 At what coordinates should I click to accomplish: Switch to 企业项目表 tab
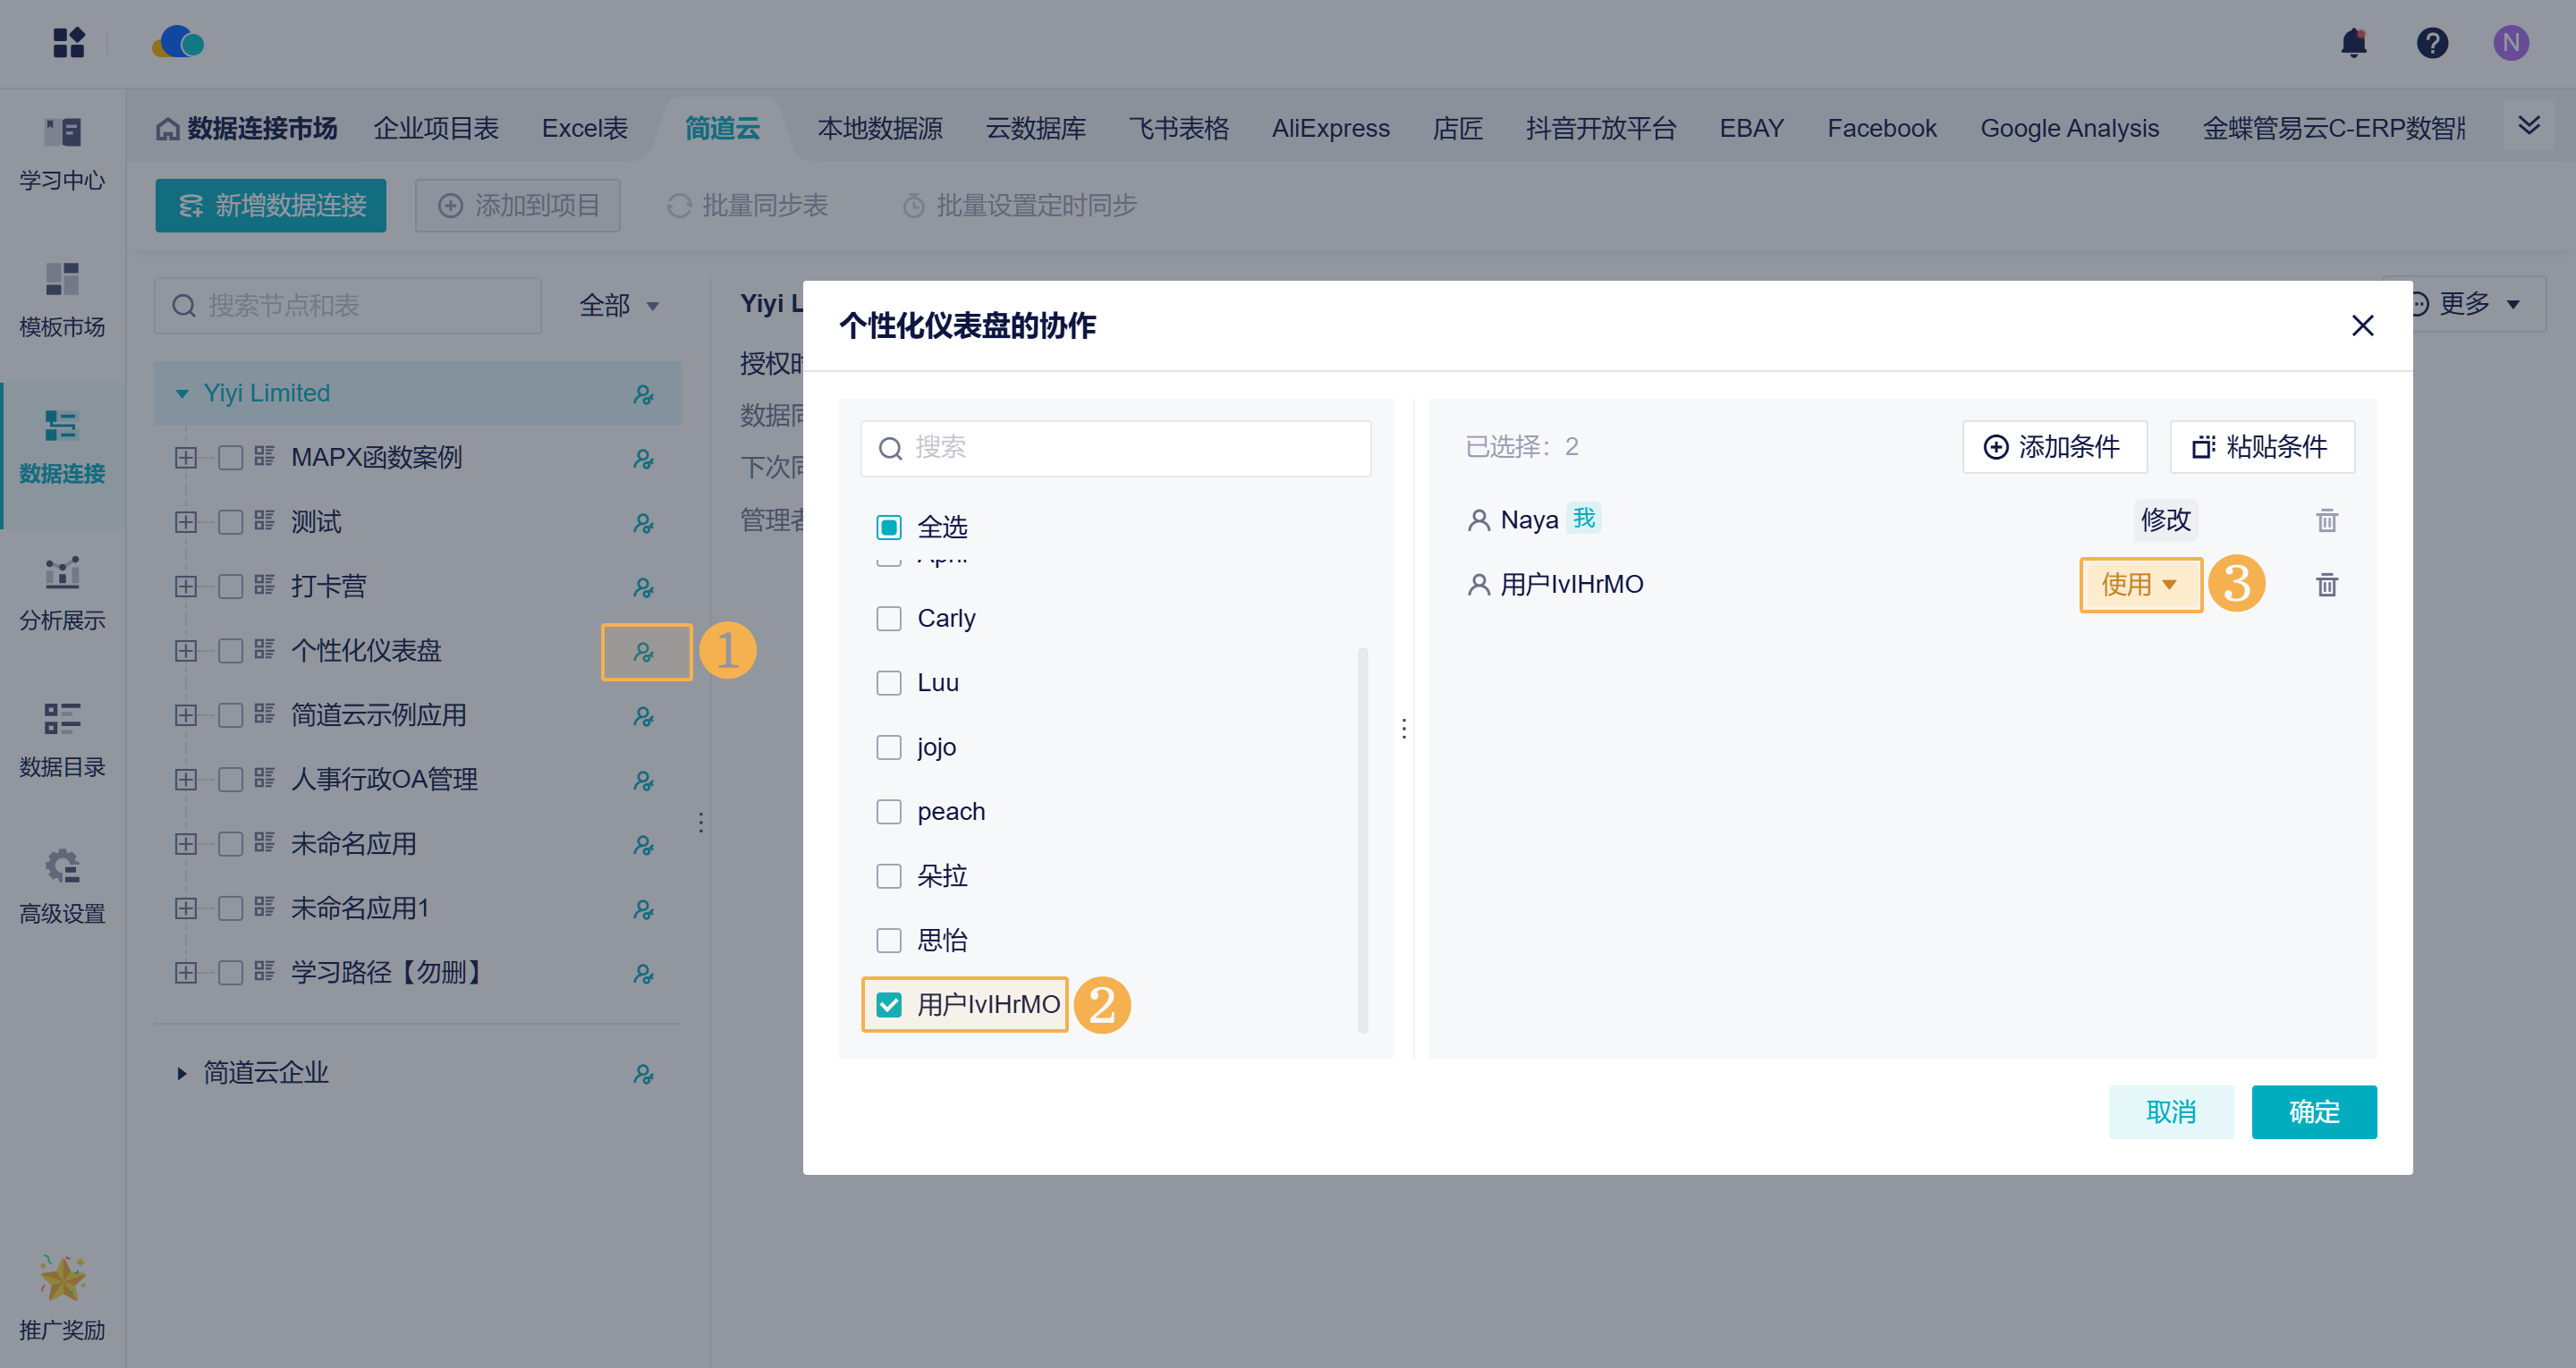(x=436, y=128)
